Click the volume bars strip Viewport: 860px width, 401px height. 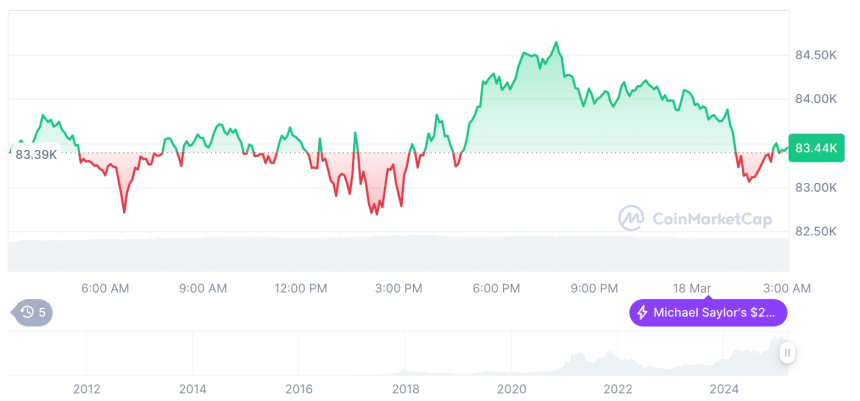tap(399, 253)
